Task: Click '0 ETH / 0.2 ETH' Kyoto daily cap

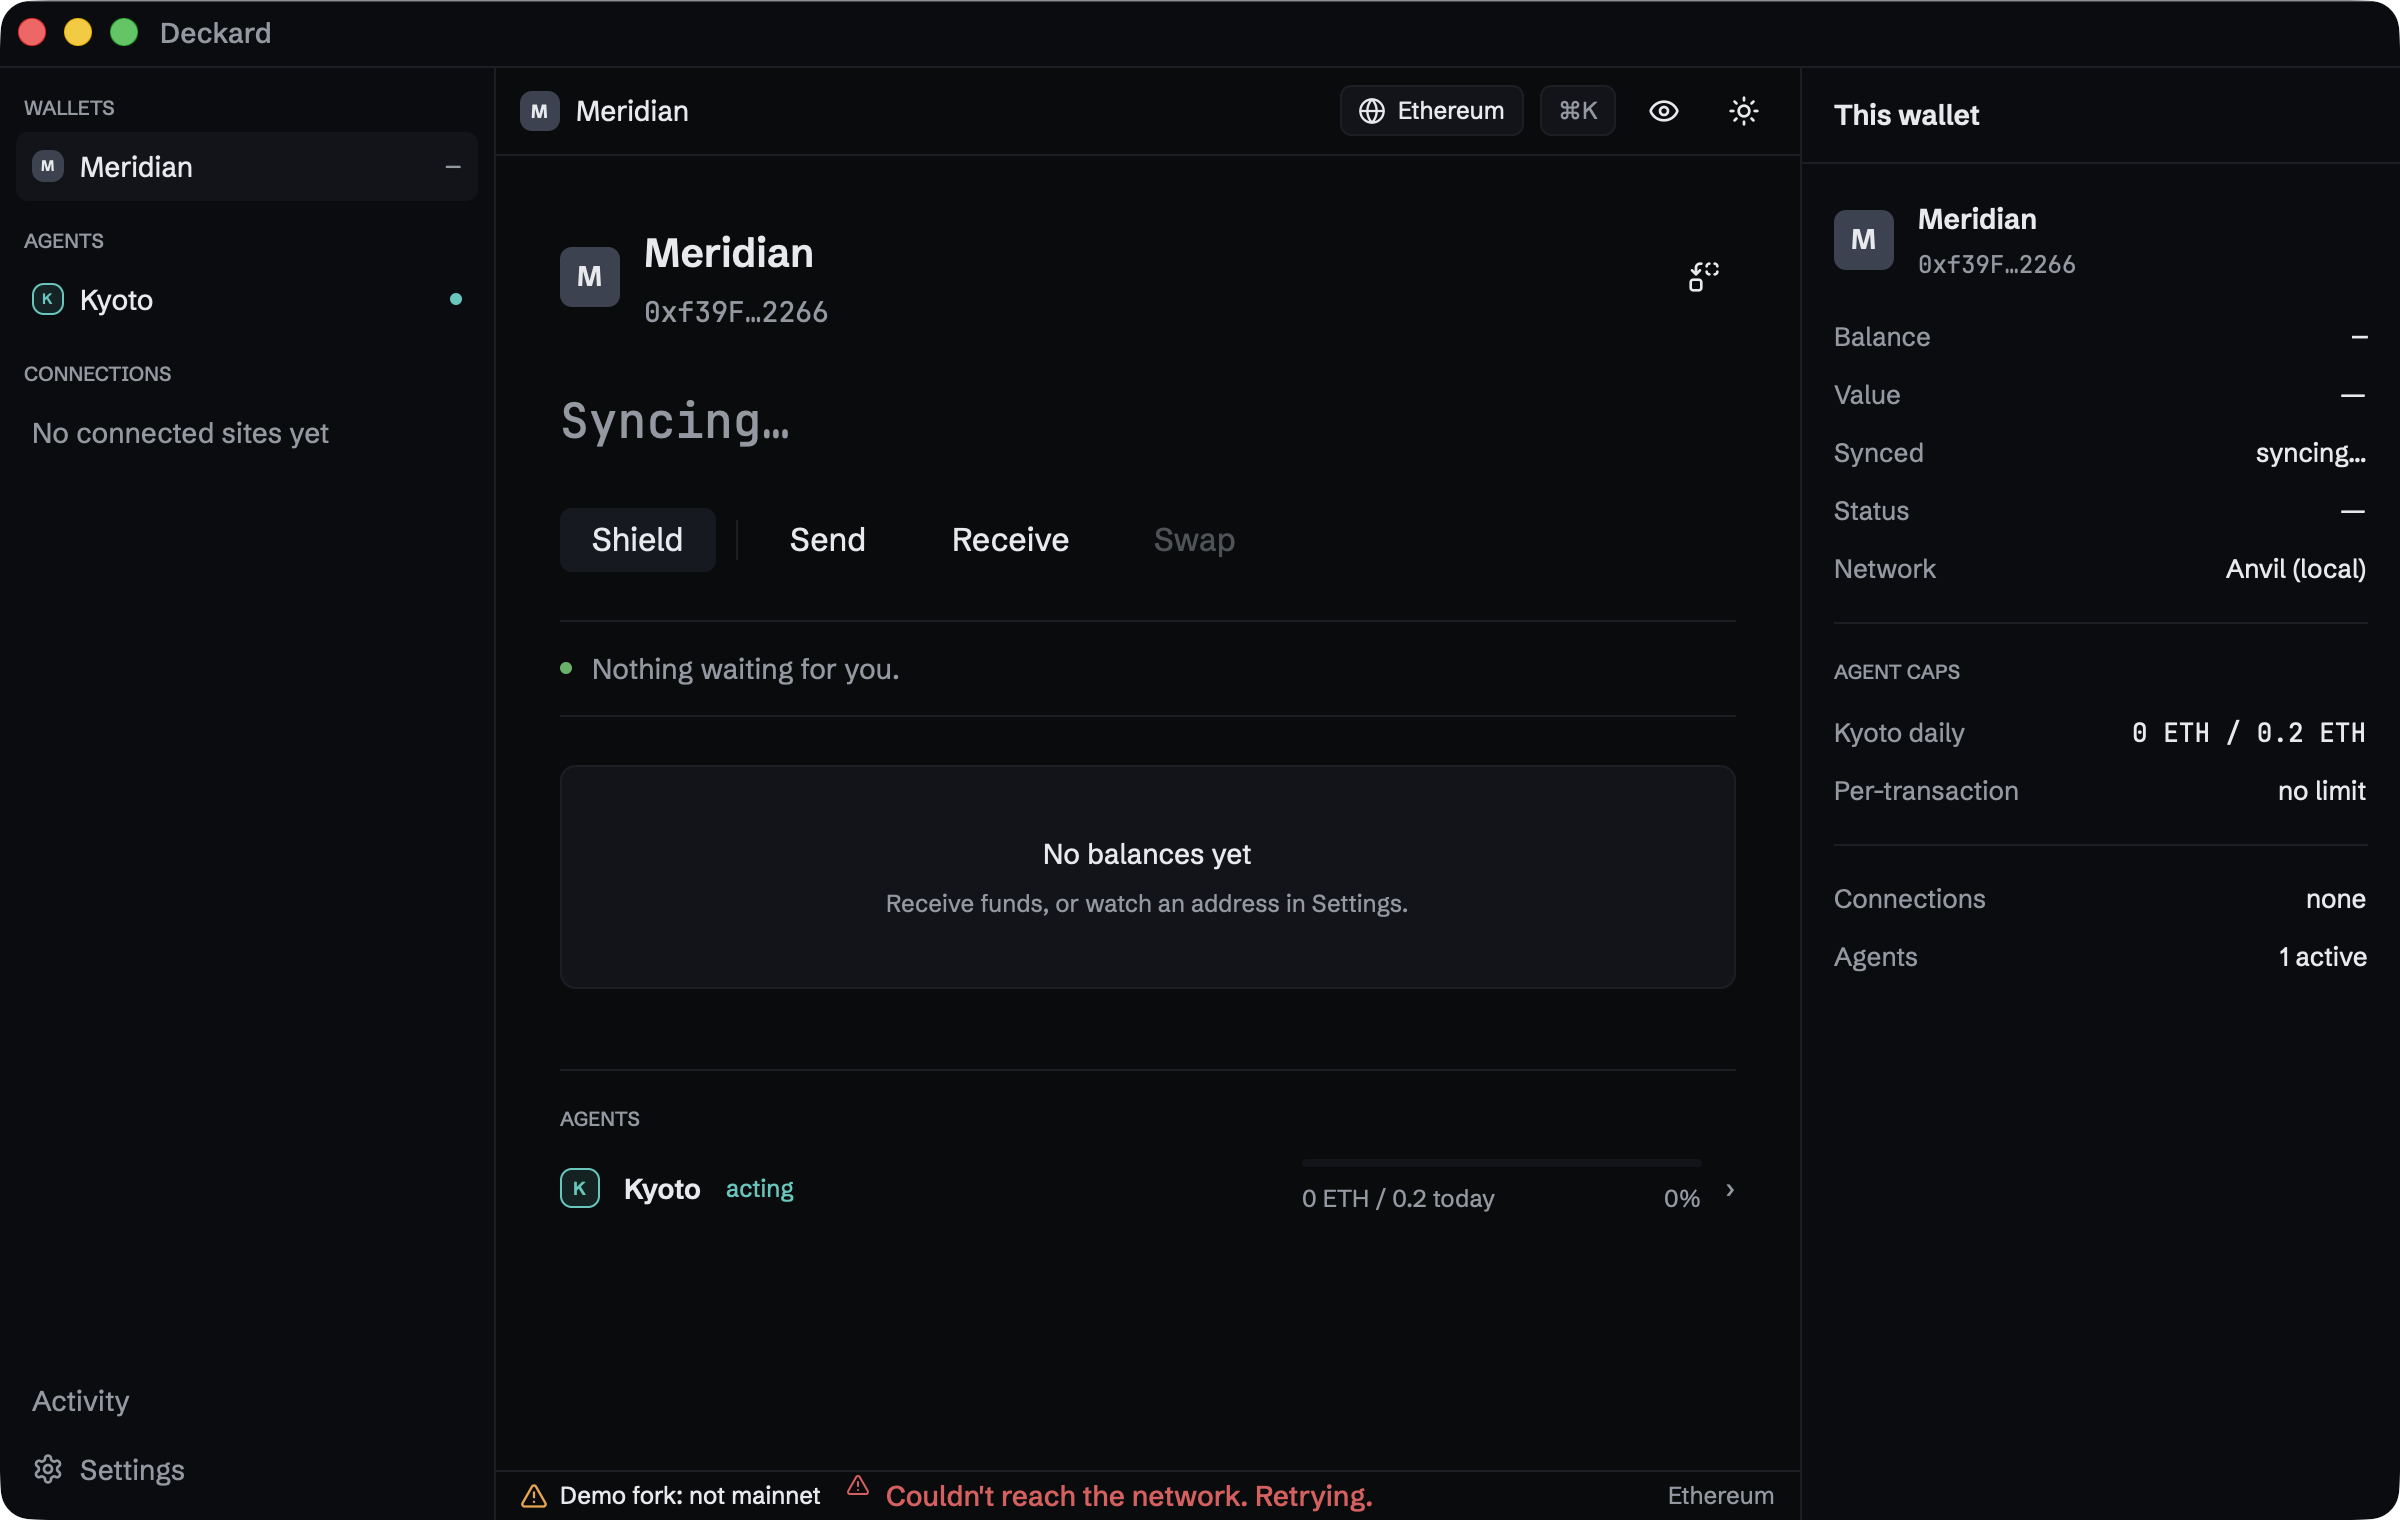Action: click(x=2248, y=733)
